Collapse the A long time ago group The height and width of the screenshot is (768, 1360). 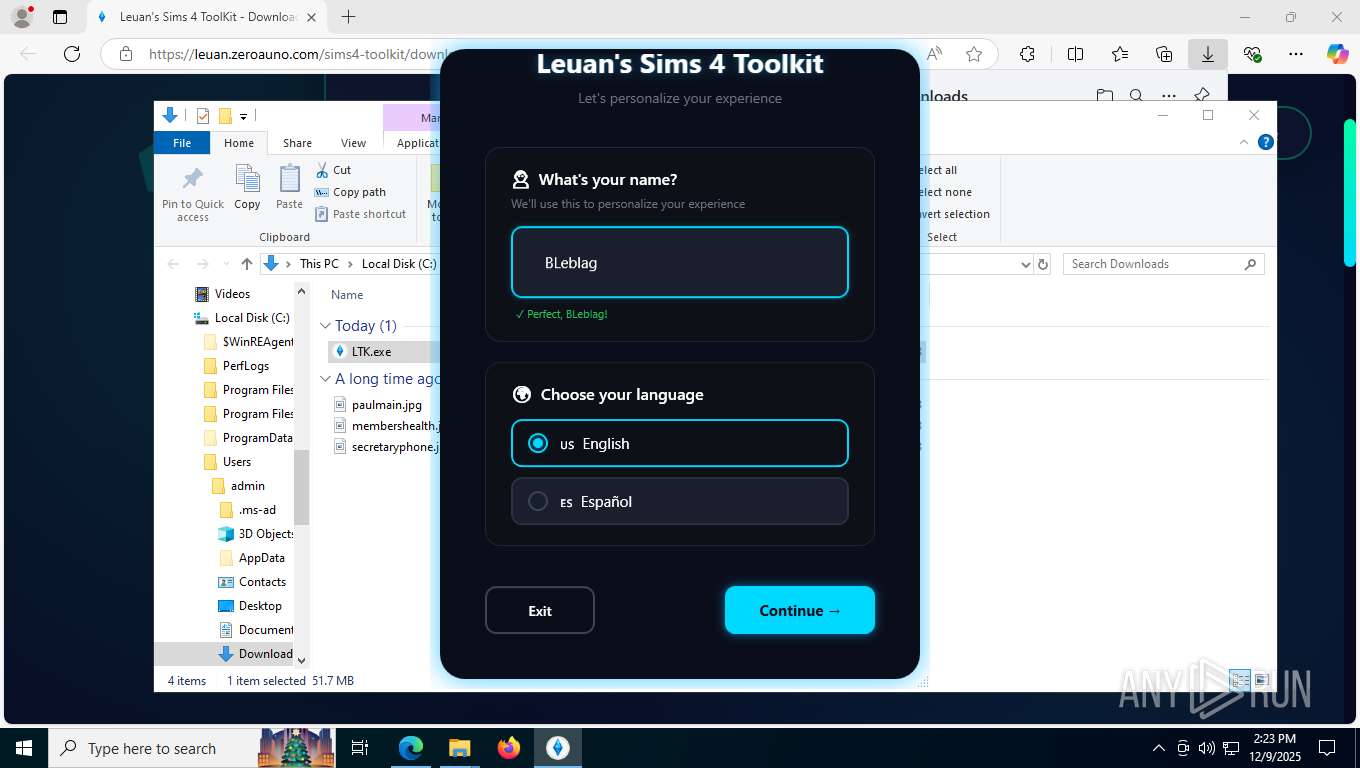pyautogui.click(x=325, y=379)
